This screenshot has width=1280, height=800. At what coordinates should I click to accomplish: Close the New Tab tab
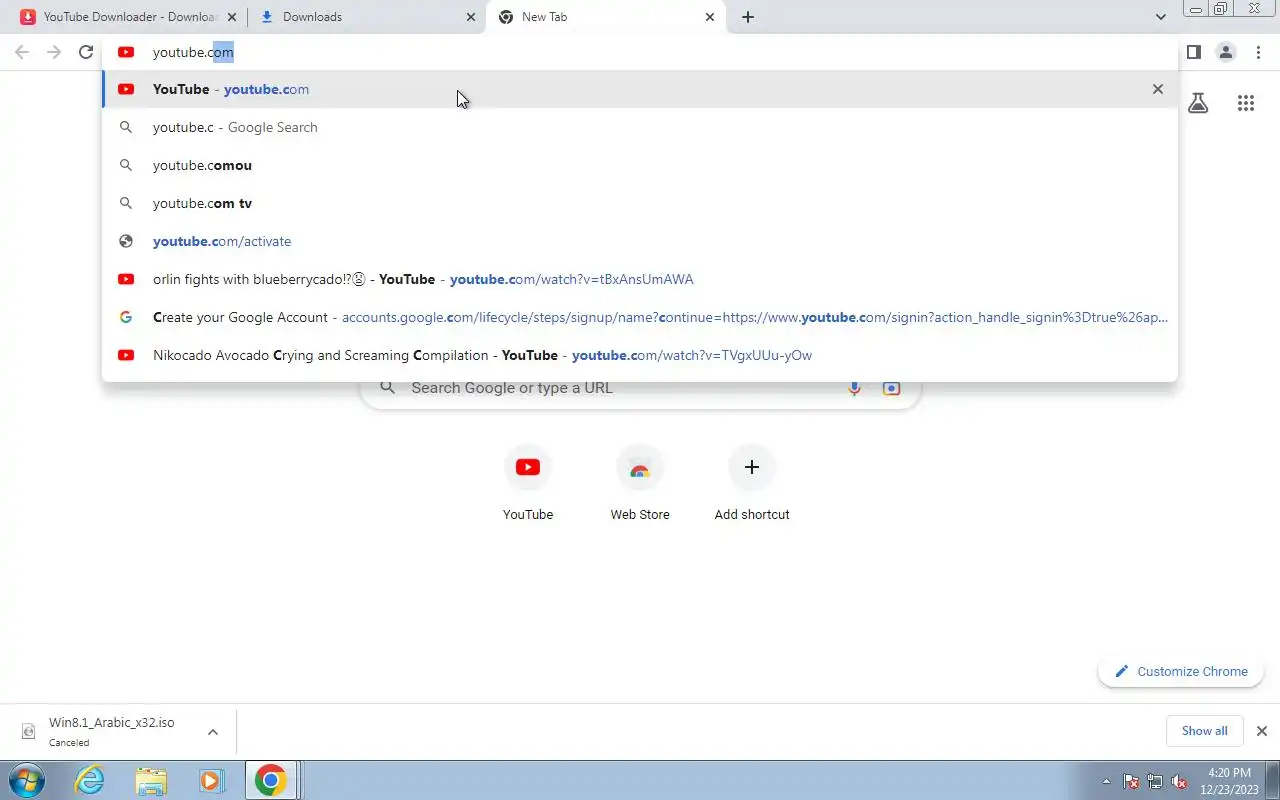tap(710, 17)
